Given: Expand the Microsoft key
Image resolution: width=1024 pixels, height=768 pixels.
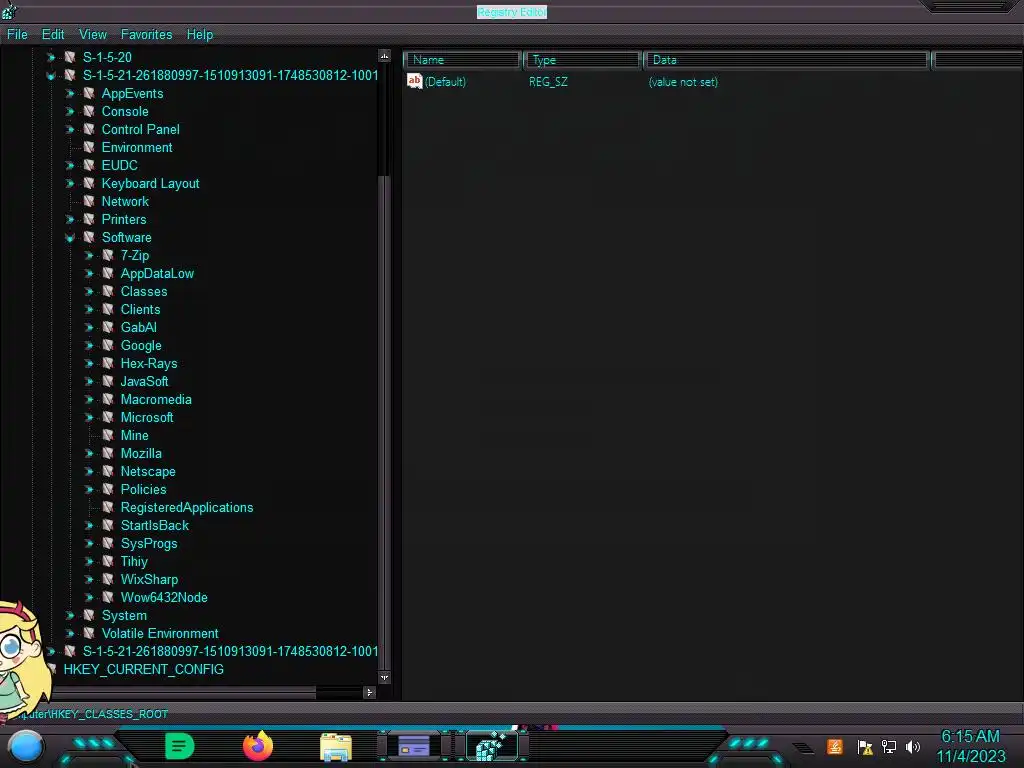Looking at the screenshot, I should pos(89,417).
